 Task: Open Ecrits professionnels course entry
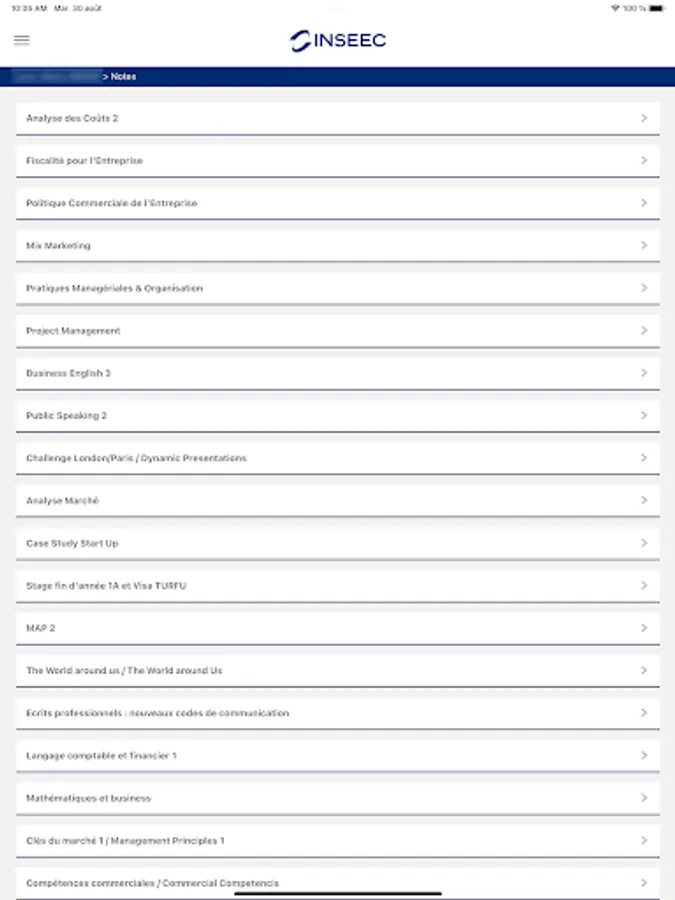157,713
